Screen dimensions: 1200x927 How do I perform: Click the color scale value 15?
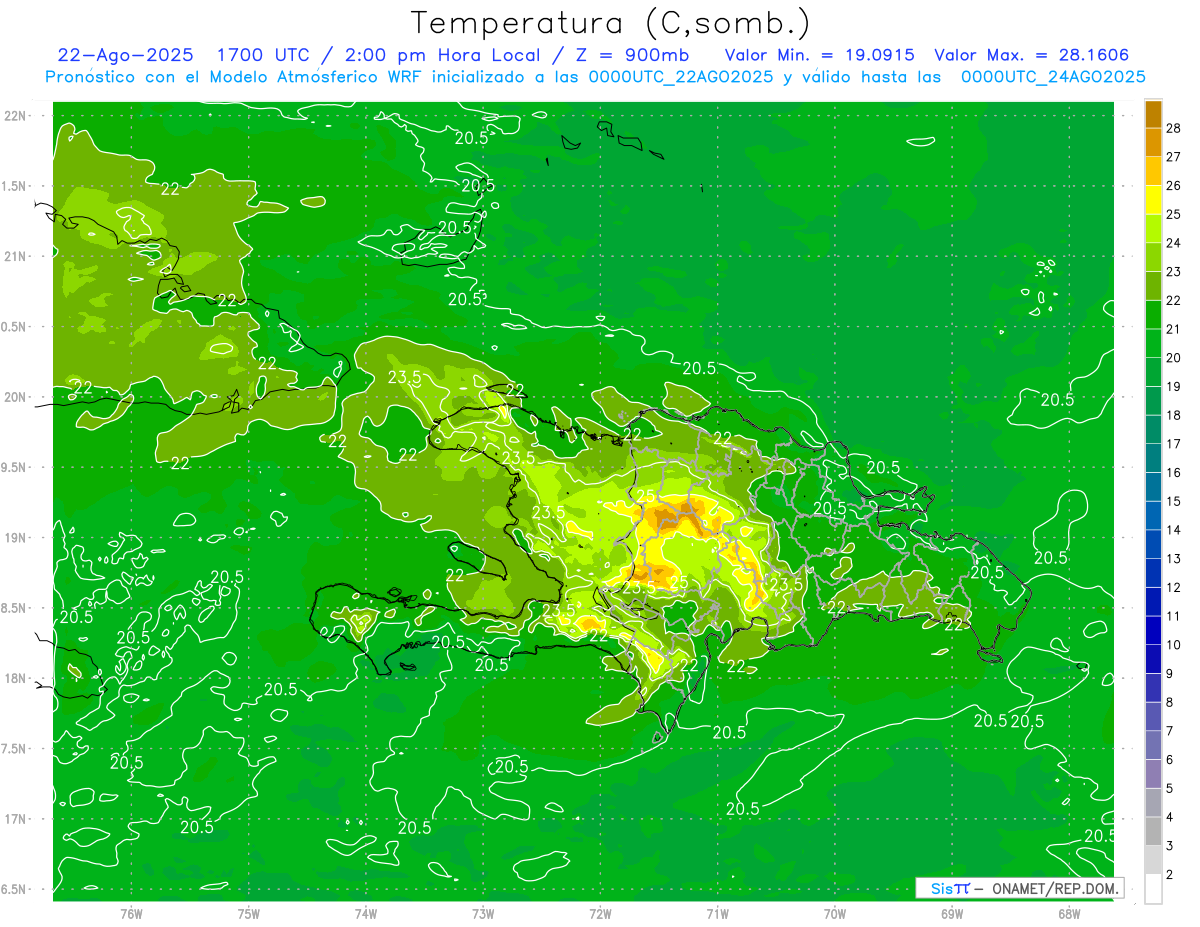(1173, 501)
